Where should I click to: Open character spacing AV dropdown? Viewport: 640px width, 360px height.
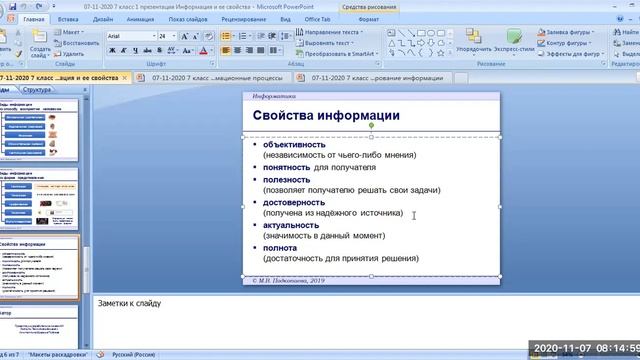click(x=173, y=51)
